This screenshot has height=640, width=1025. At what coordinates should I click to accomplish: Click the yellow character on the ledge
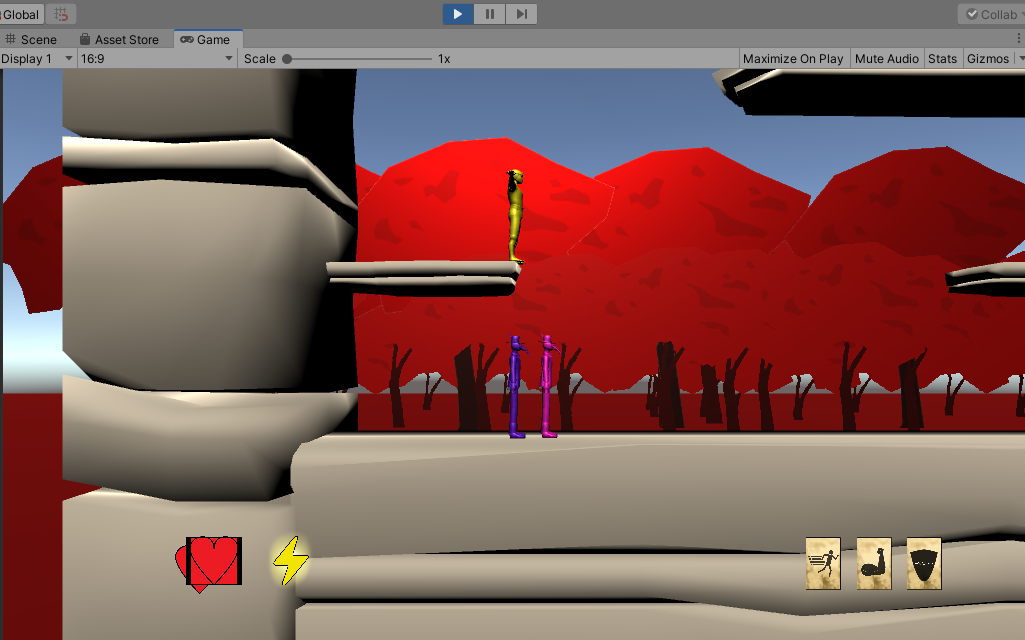point(515,216)
